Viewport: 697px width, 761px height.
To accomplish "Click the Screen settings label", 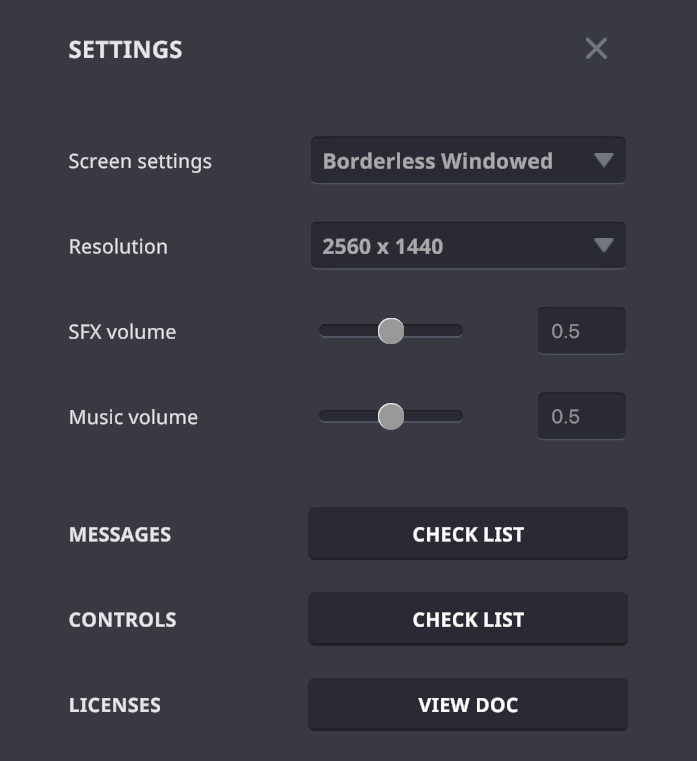I will pyautogui.click(x=140, y=161).
